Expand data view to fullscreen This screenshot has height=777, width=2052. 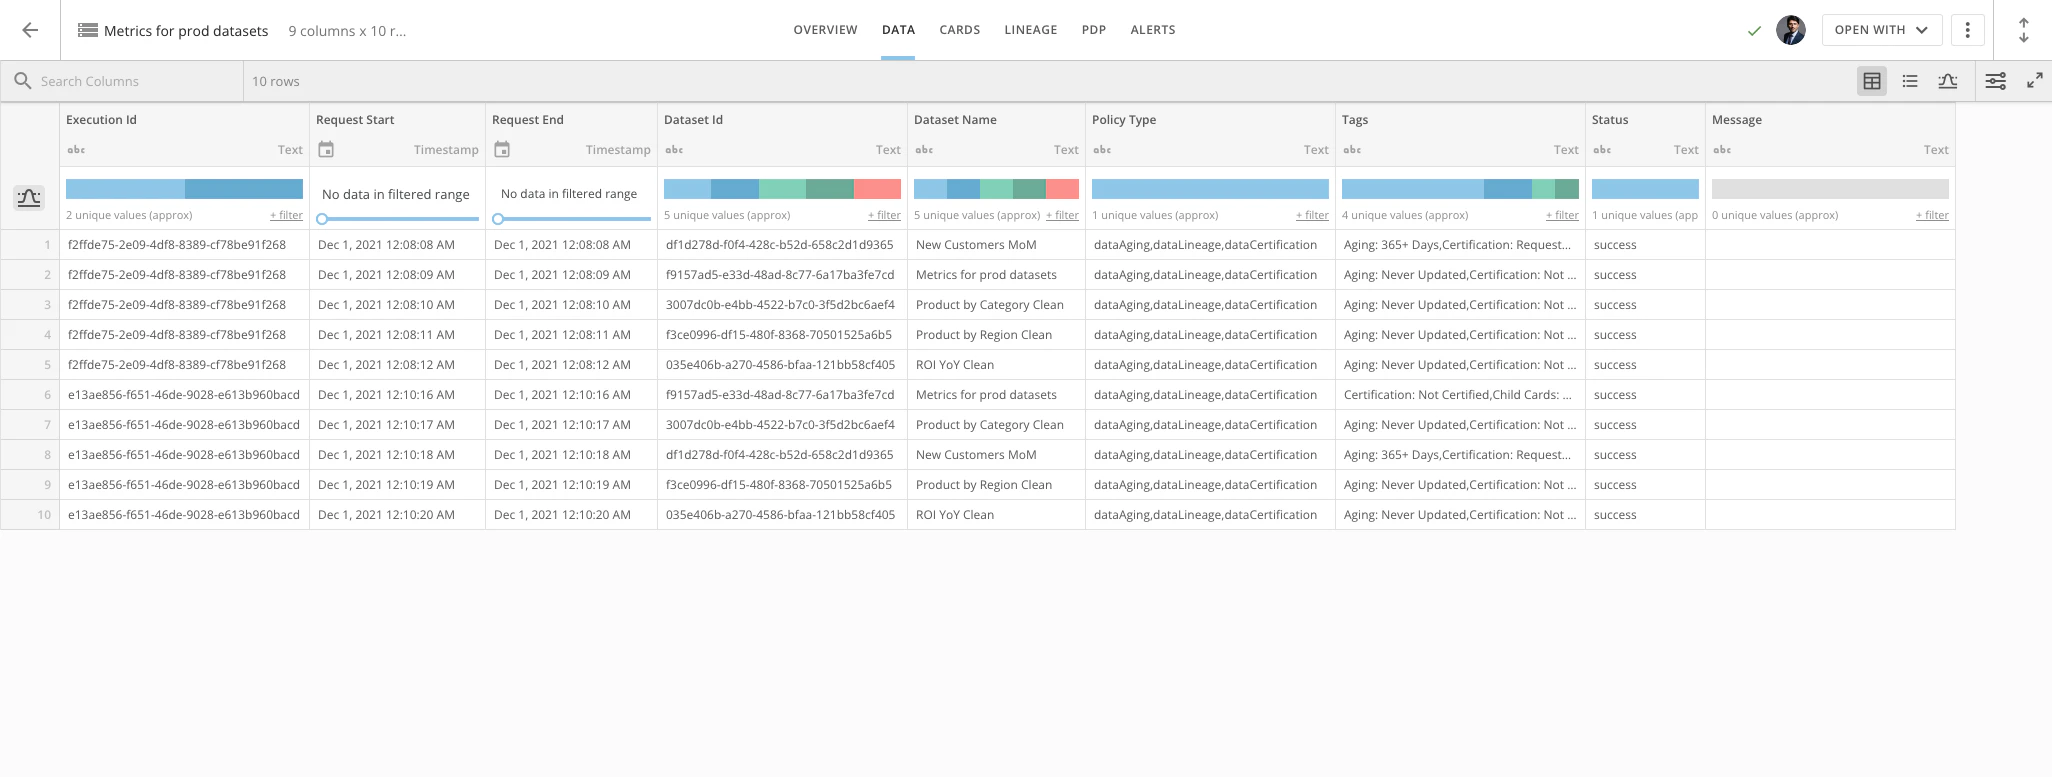pyautogui.click(x=2035, y=81)
